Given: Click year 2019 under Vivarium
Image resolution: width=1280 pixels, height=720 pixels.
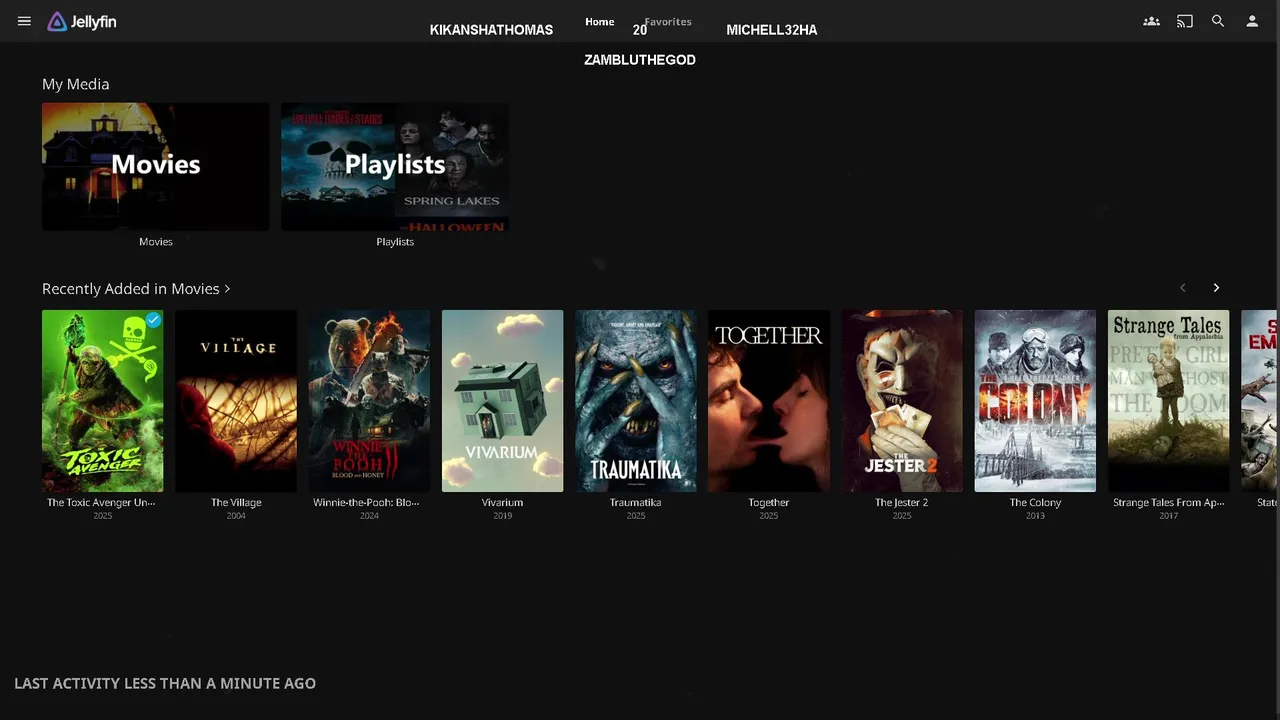Looking at the screenshot, I should click(x=502, y=516).
